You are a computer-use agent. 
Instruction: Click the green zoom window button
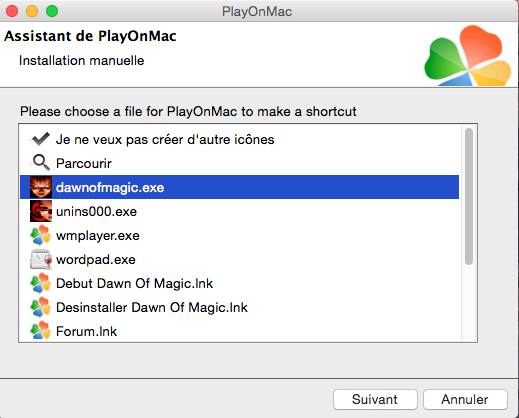coord(52,11)
